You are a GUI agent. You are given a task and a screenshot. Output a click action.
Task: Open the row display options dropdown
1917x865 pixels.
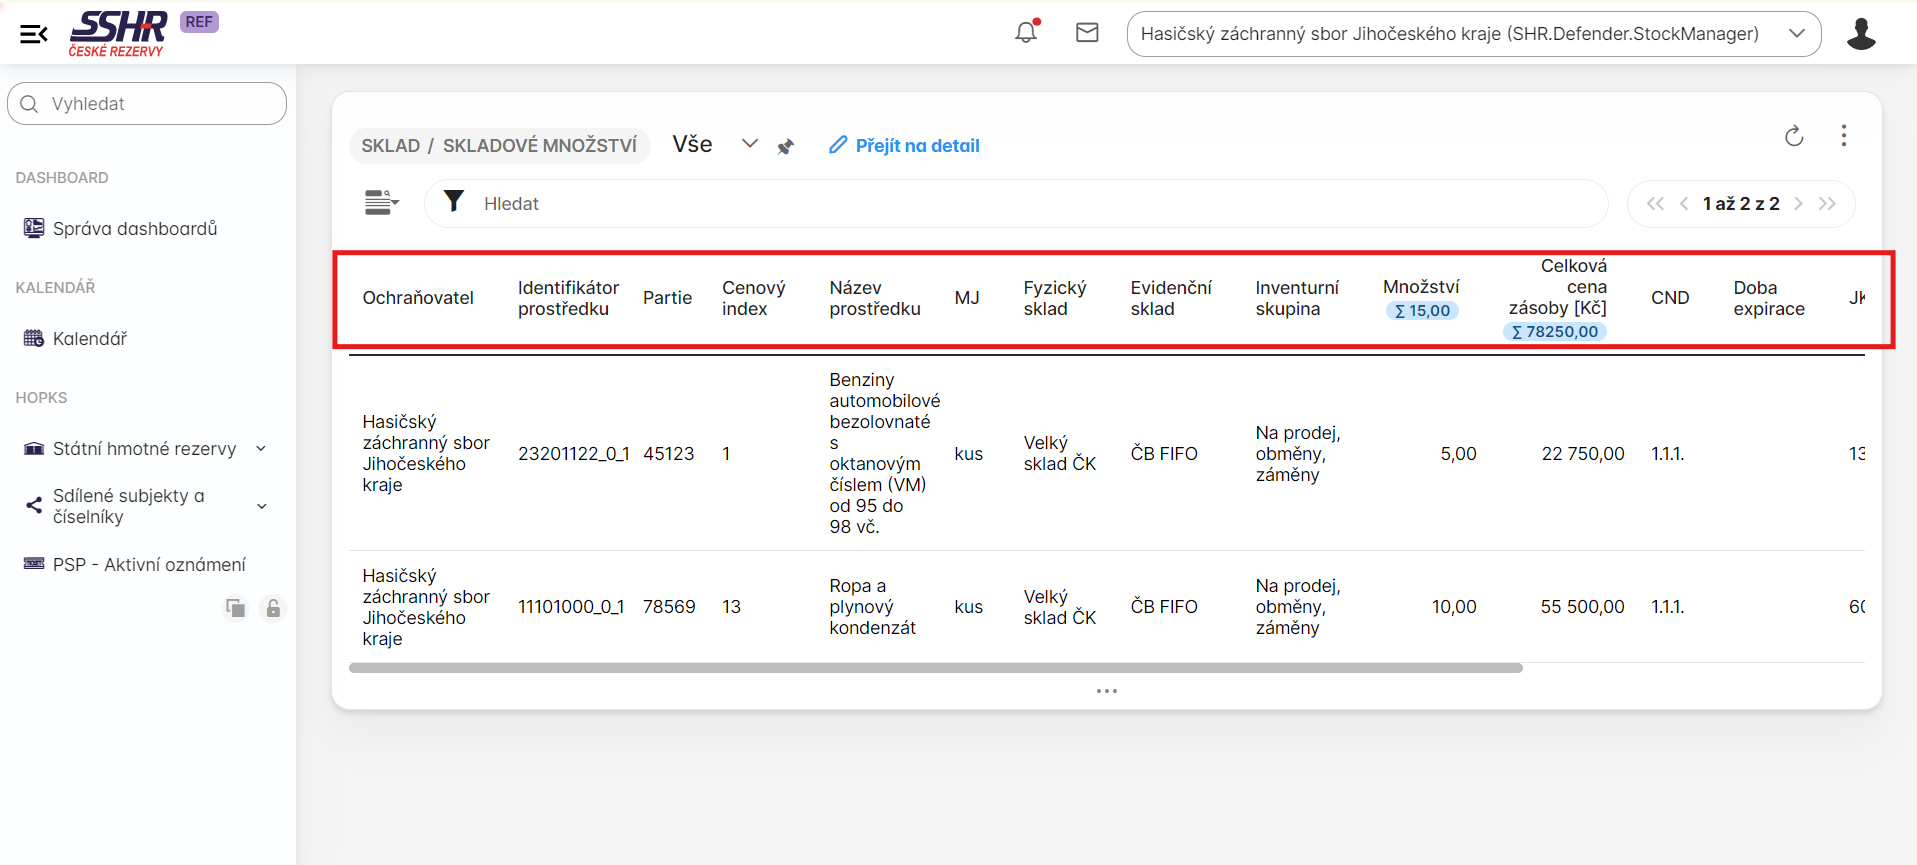point(381,203)
